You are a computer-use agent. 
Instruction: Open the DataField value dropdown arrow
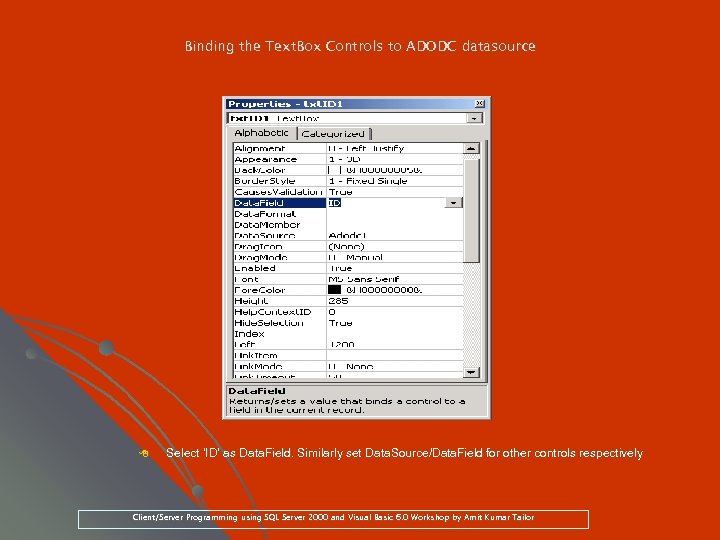[x=454, y=202]
